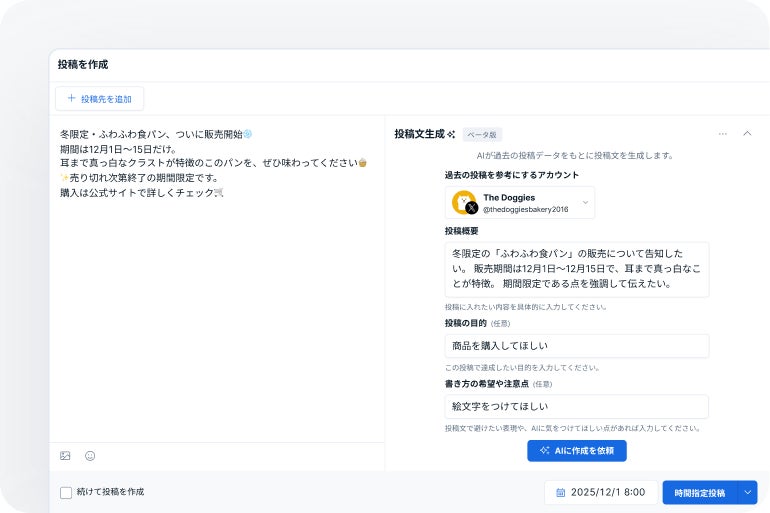Viewport: 770px width, 513px height.
Task: Click the X platform badge on the avatar
Action: (471, 208)
